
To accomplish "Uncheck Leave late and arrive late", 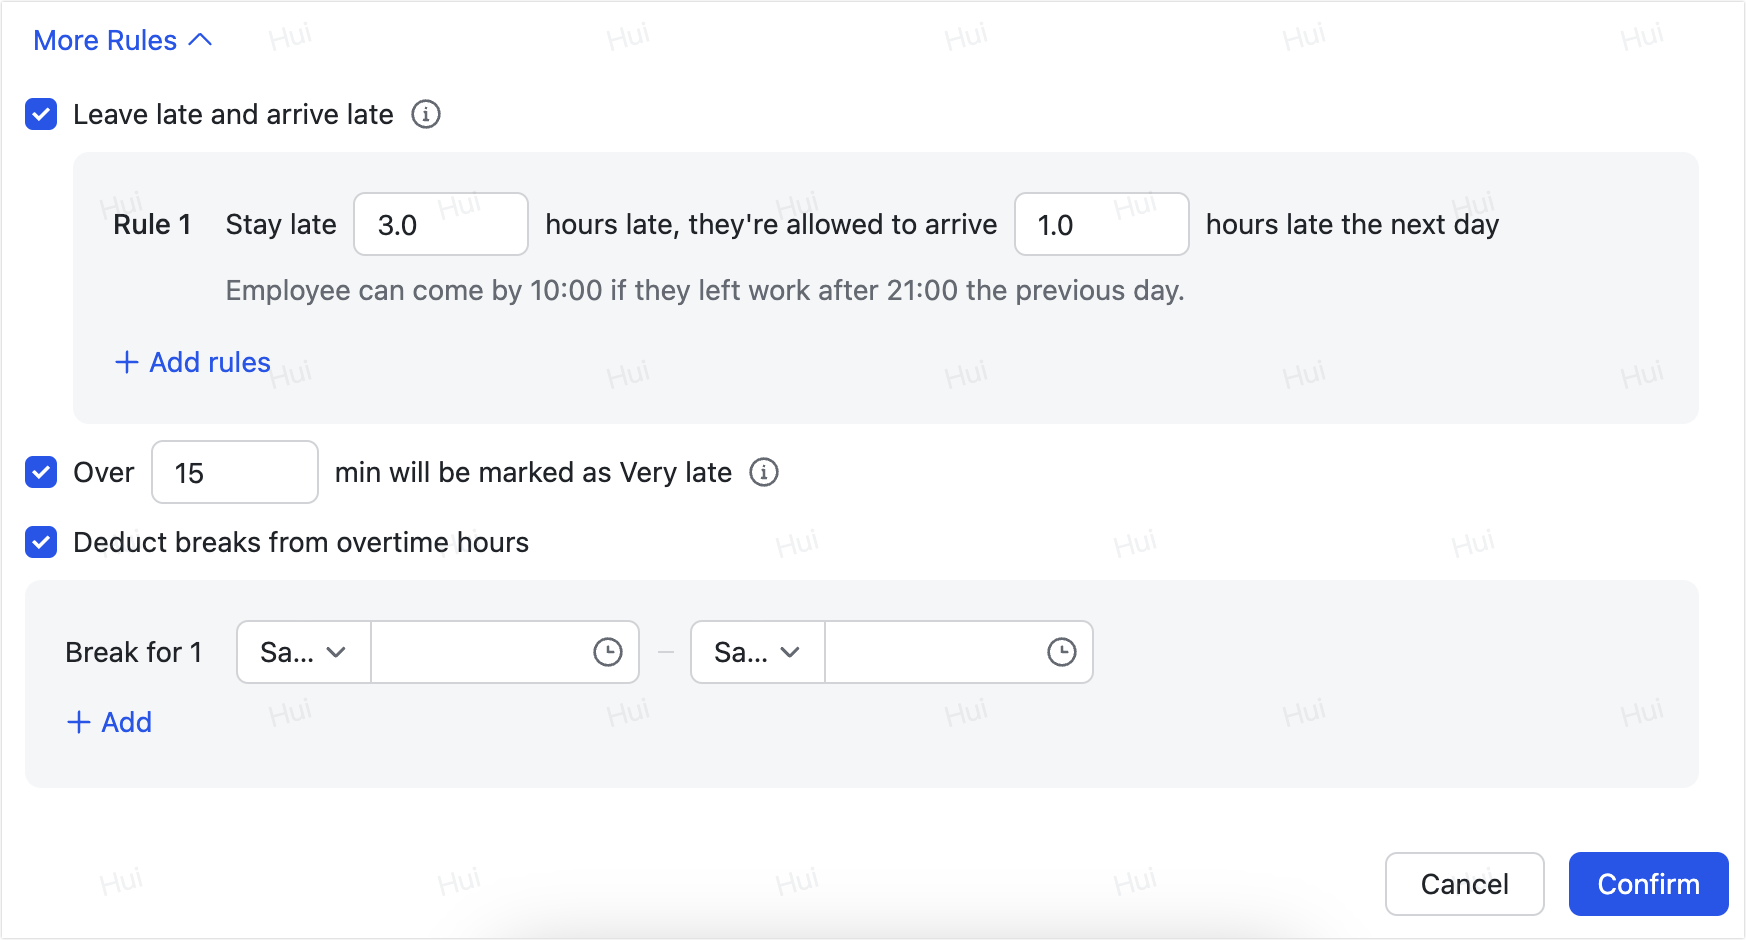I will 41,115.
